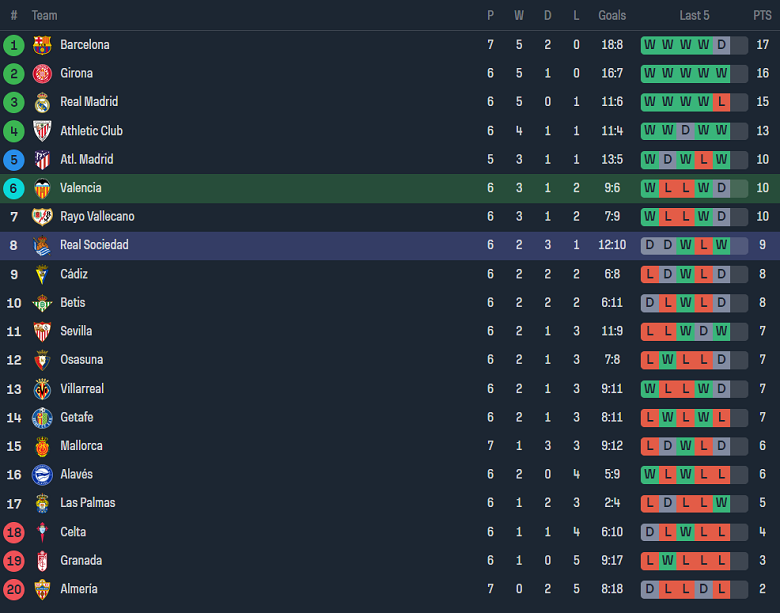The height and width of the screenshot is (613, 780).
Task: Click the Almería crest icon
Action: click(x=42, y=589)
